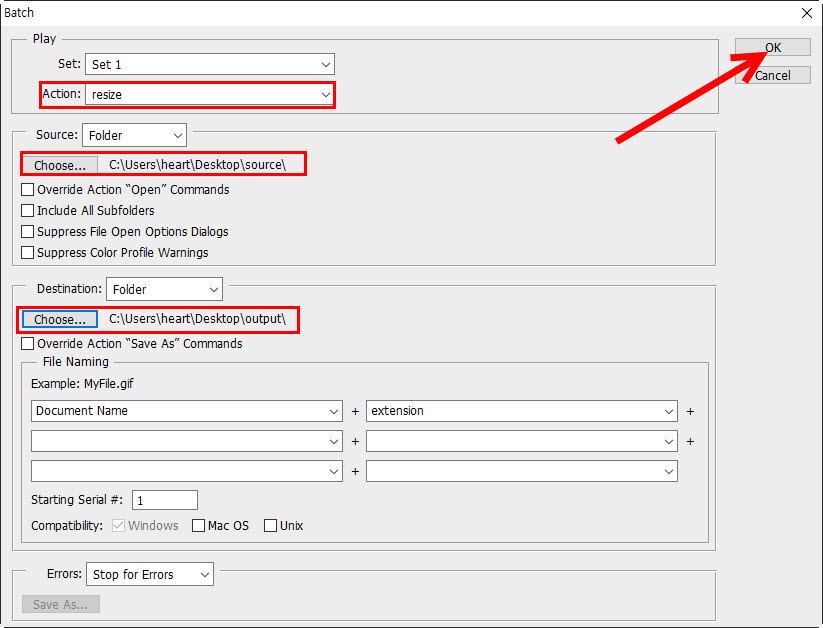Click the OK button
The height and width of the screenshot is (628, 823).
point(773,47)
